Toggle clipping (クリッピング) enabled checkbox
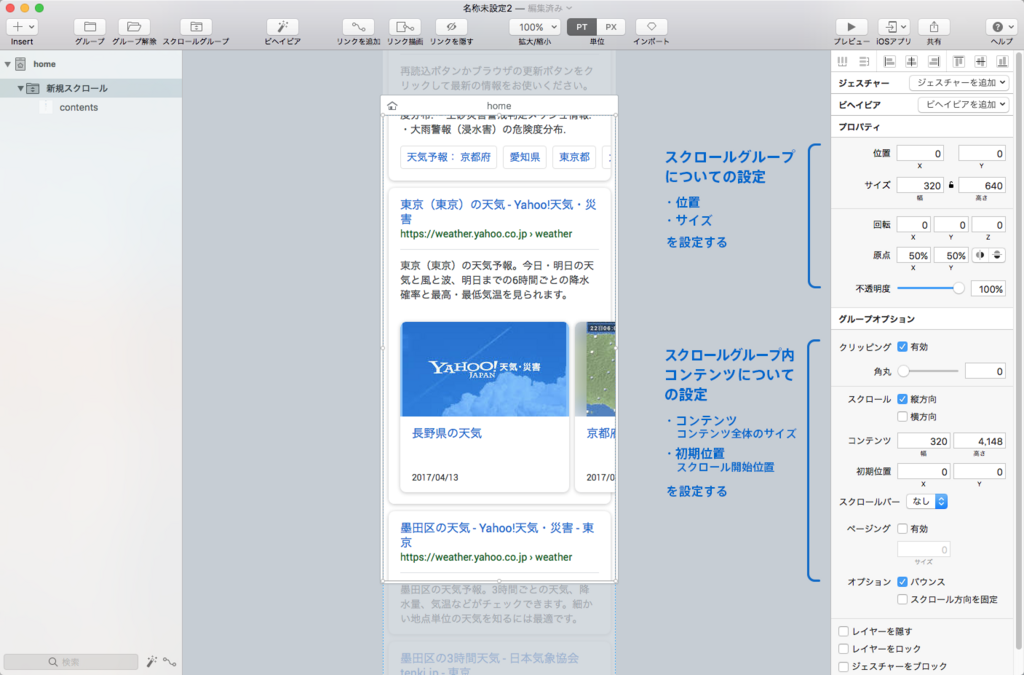The image size is (1024, 675). [x=903, y=347]
